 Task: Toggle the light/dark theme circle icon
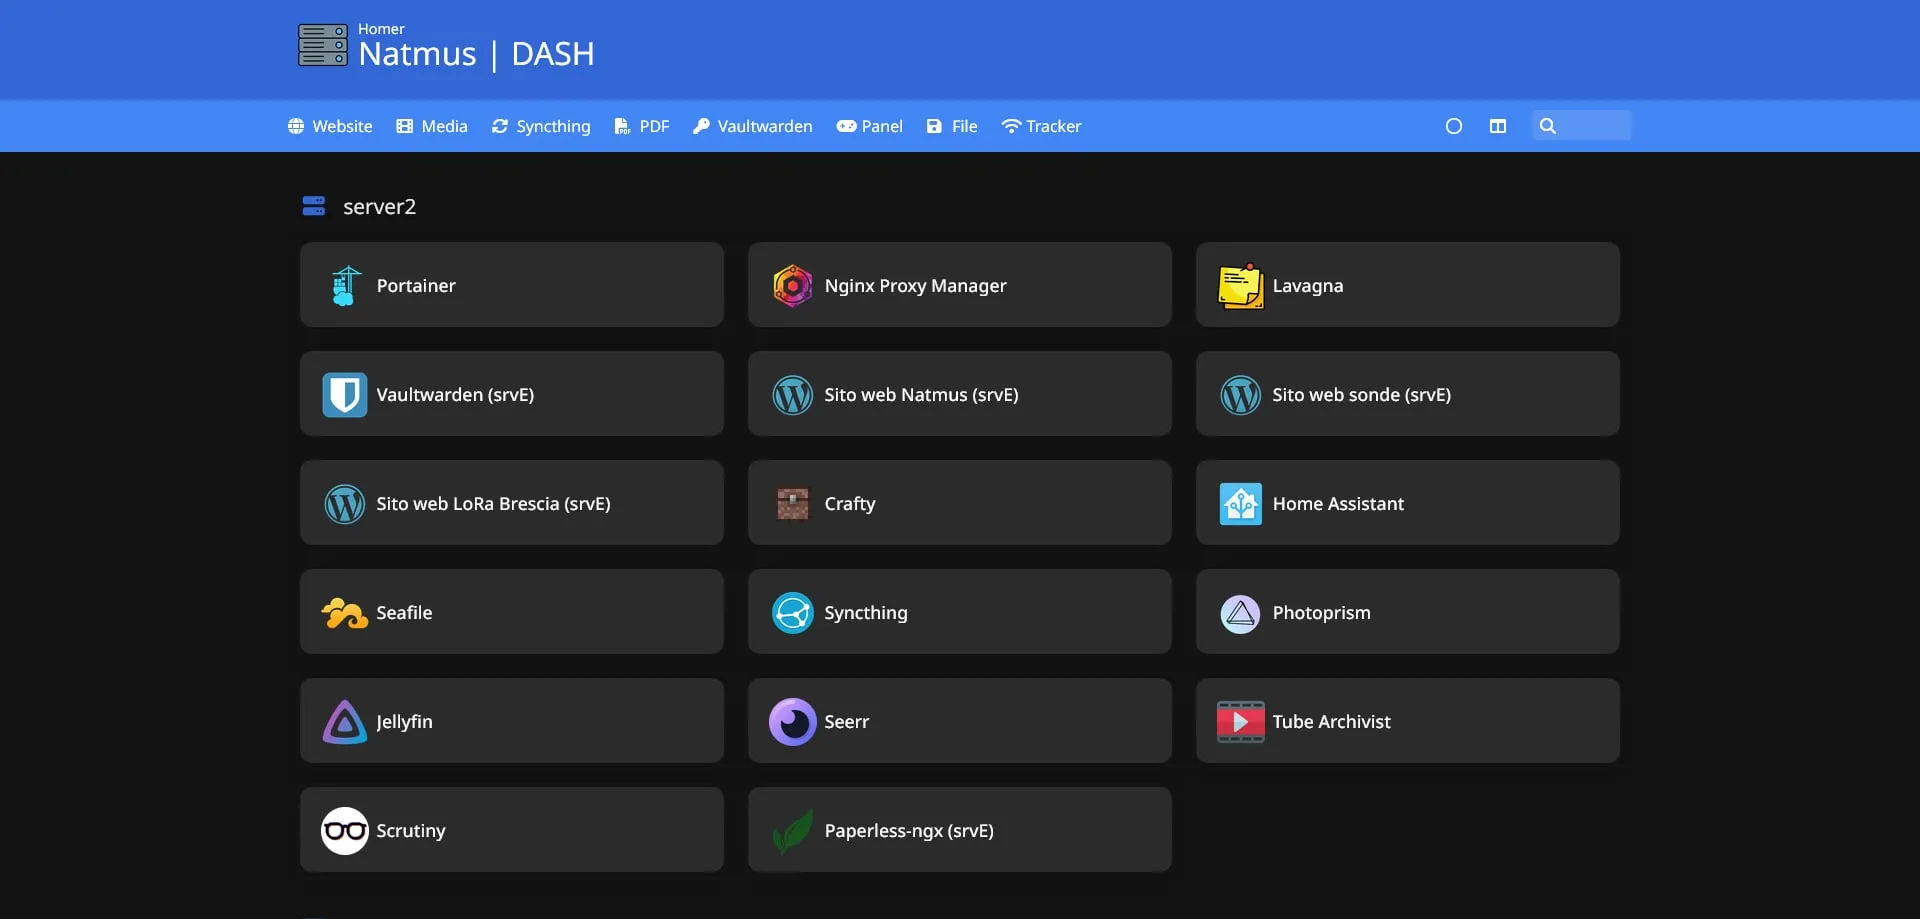[x=1454, y=126]
